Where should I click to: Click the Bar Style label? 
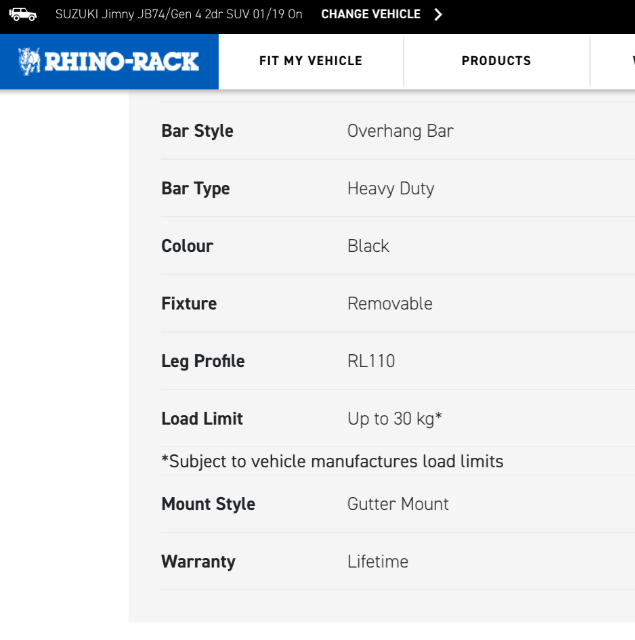click(x=198, y=131)
